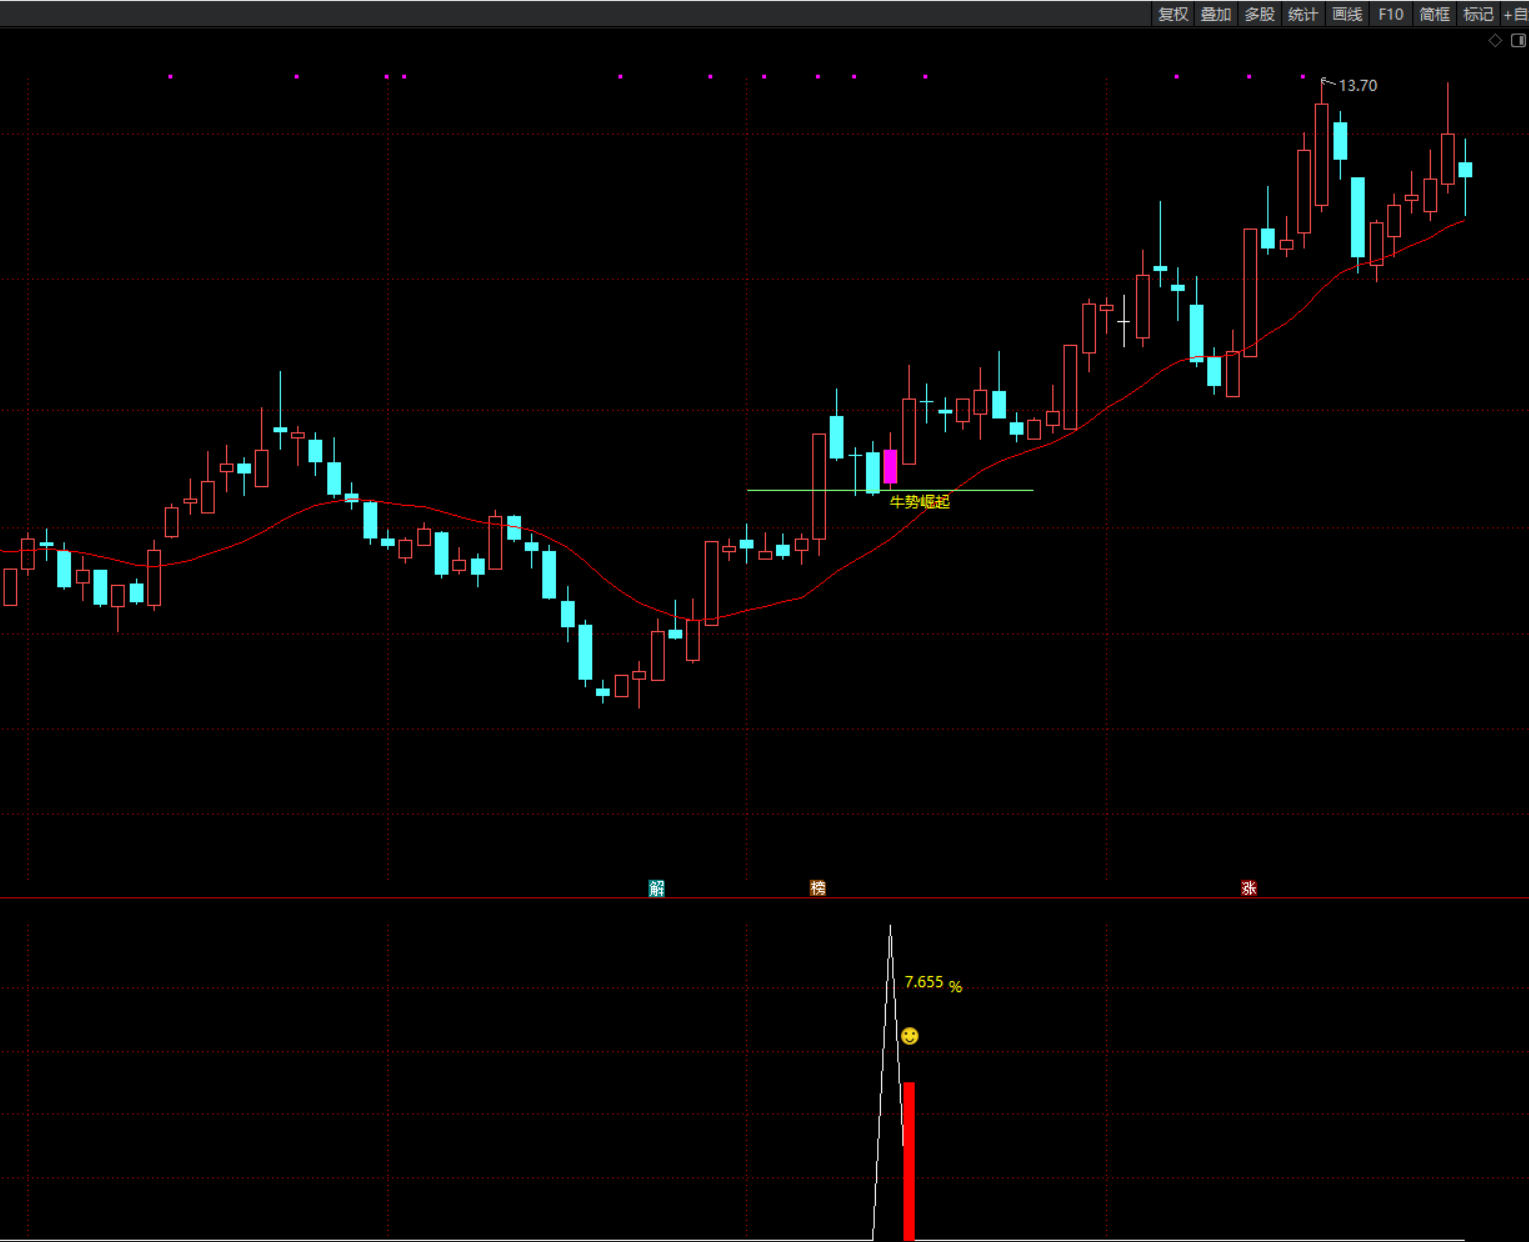This screenshot has width=1529, height=1242.
Task: Click the yellow smiley face signal icon
Action: 909,1036
